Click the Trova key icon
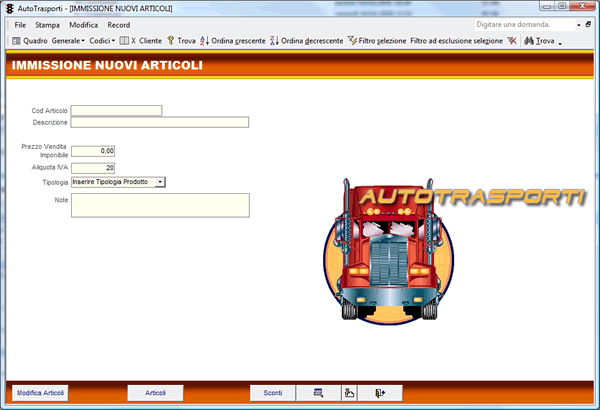600x410 pixels. click(x=171, y=41)
